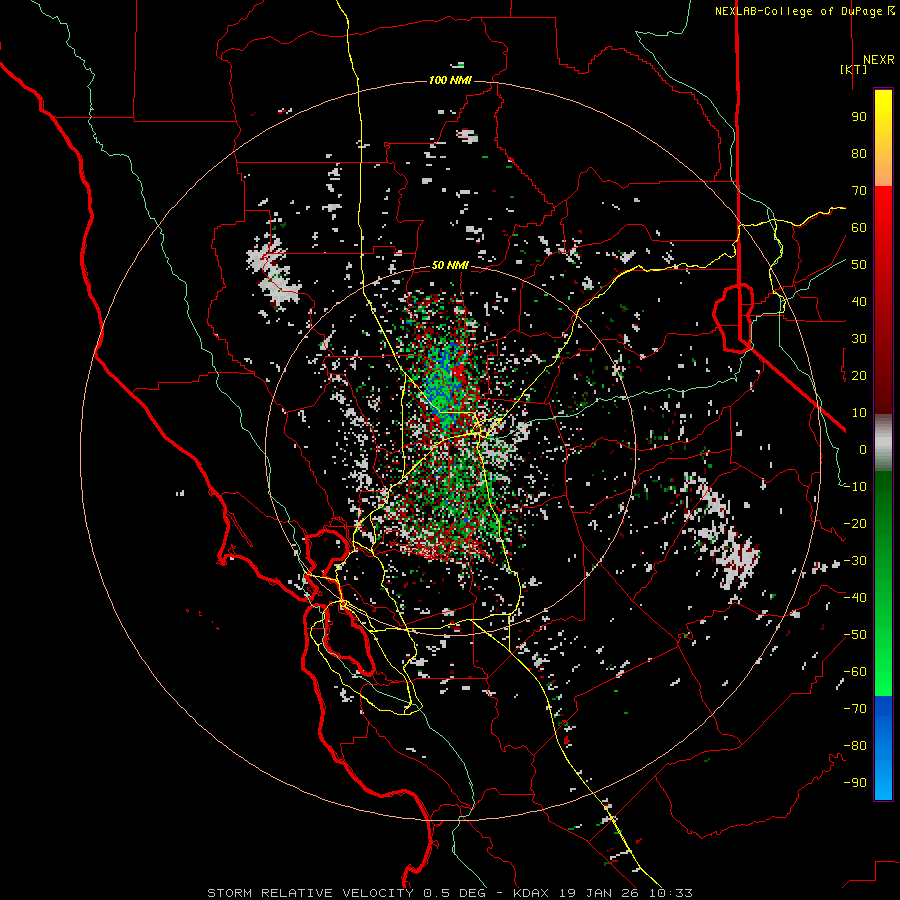900x900 pixels.
Task: Click the 70 value on velocity scale
Action: pos(859,191)
